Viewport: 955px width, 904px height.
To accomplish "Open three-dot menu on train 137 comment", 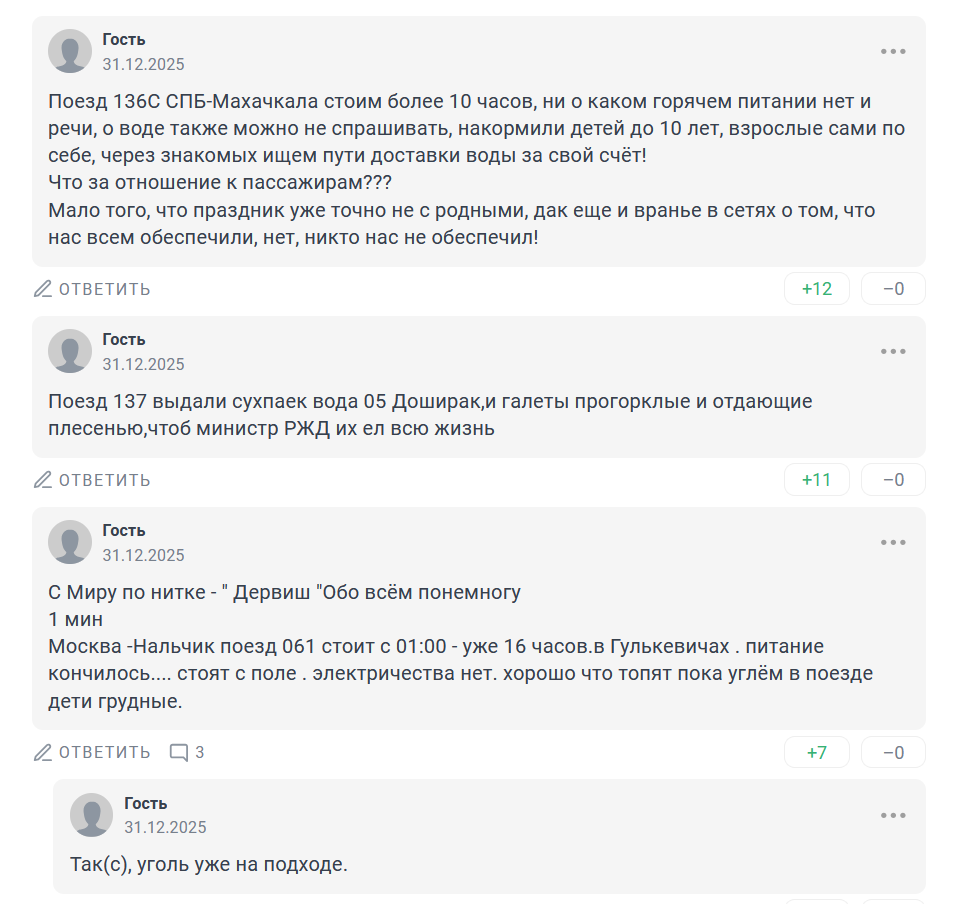I will (893, 352).
